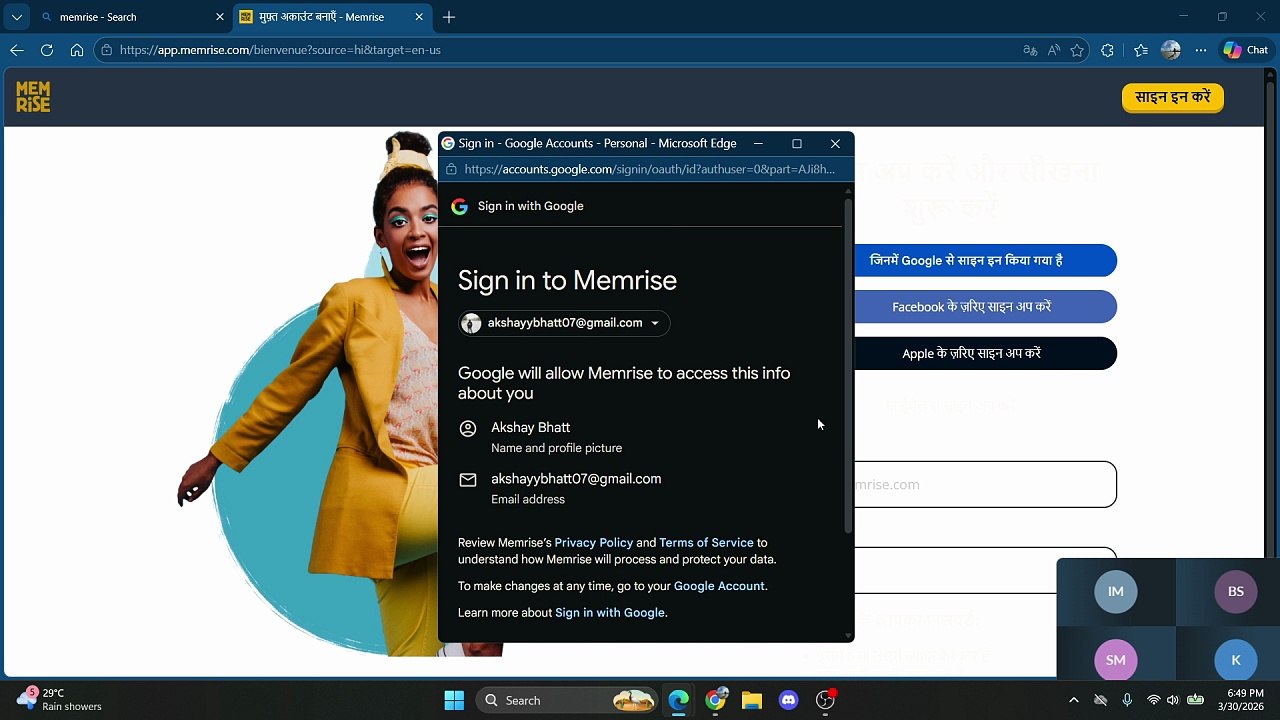Open File Explorer from taskbar
Image resolution: width=1280 pixels, height=720 pixels.
752,700
